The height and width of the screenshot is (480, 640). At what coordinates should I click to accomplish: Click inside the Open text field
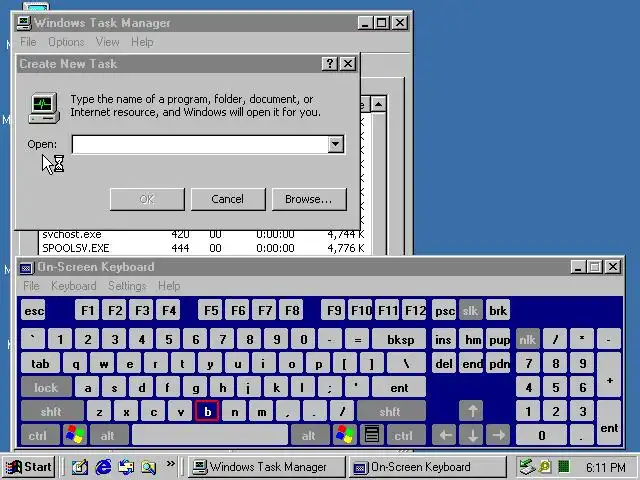click(x=200, y=144)
